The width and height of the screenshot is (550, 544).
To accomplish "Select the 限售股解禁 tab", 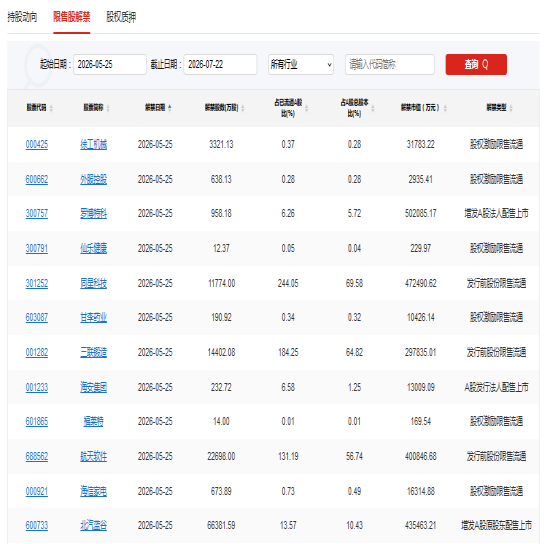I will coord(72,16).
